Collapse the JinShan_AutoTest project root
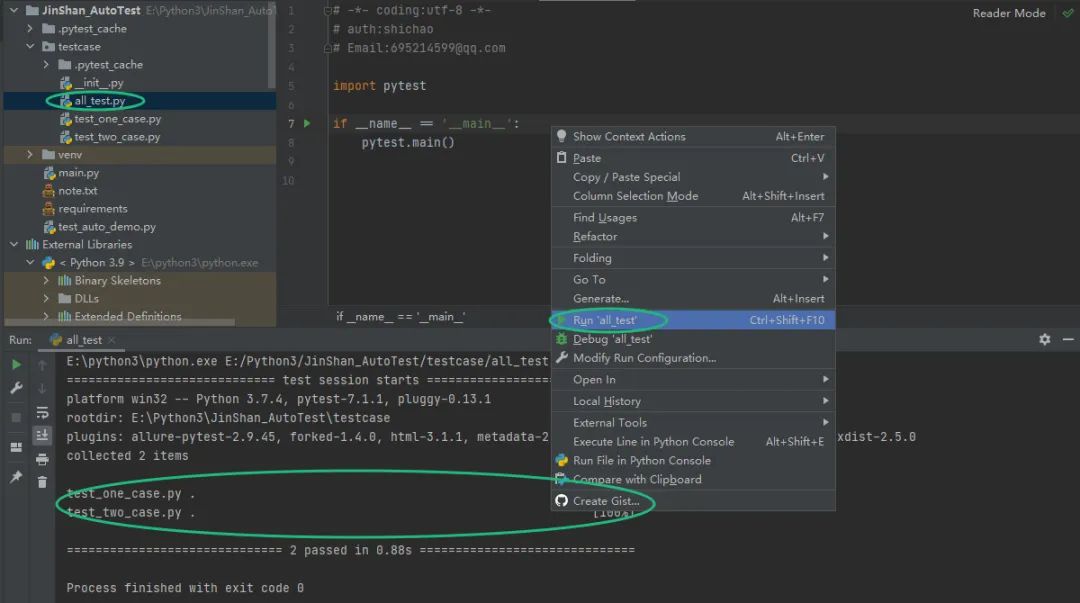 14,10
